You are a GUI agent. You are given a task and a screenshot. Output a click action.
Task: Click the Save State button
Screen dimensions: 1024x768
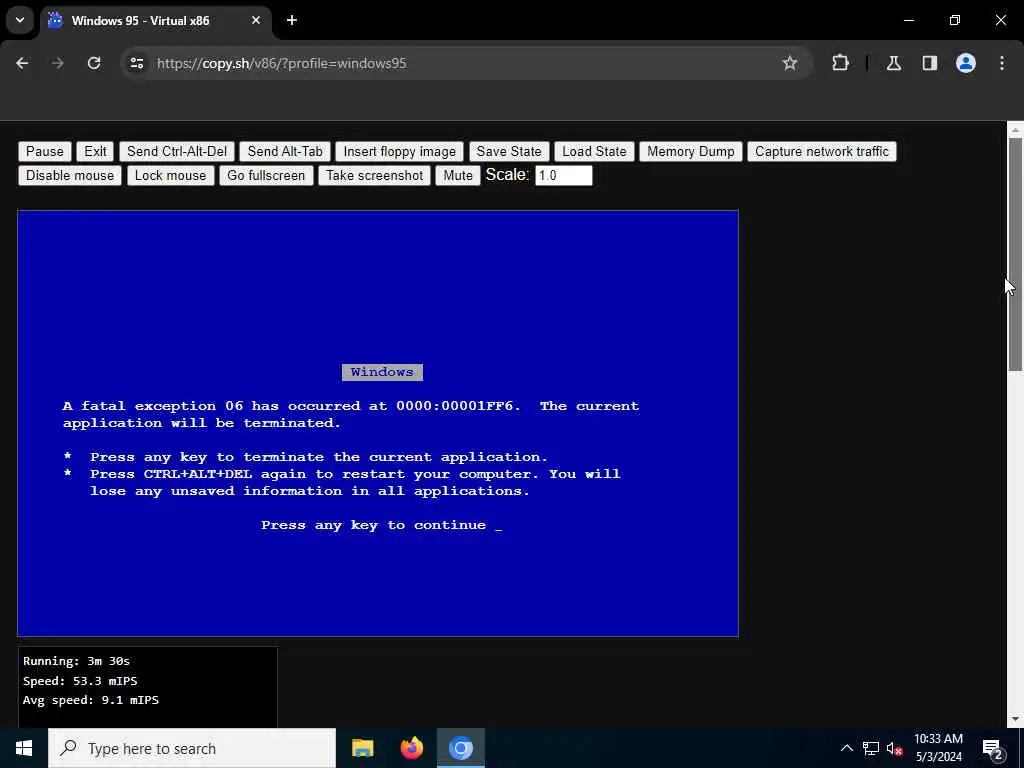[509, 152]
